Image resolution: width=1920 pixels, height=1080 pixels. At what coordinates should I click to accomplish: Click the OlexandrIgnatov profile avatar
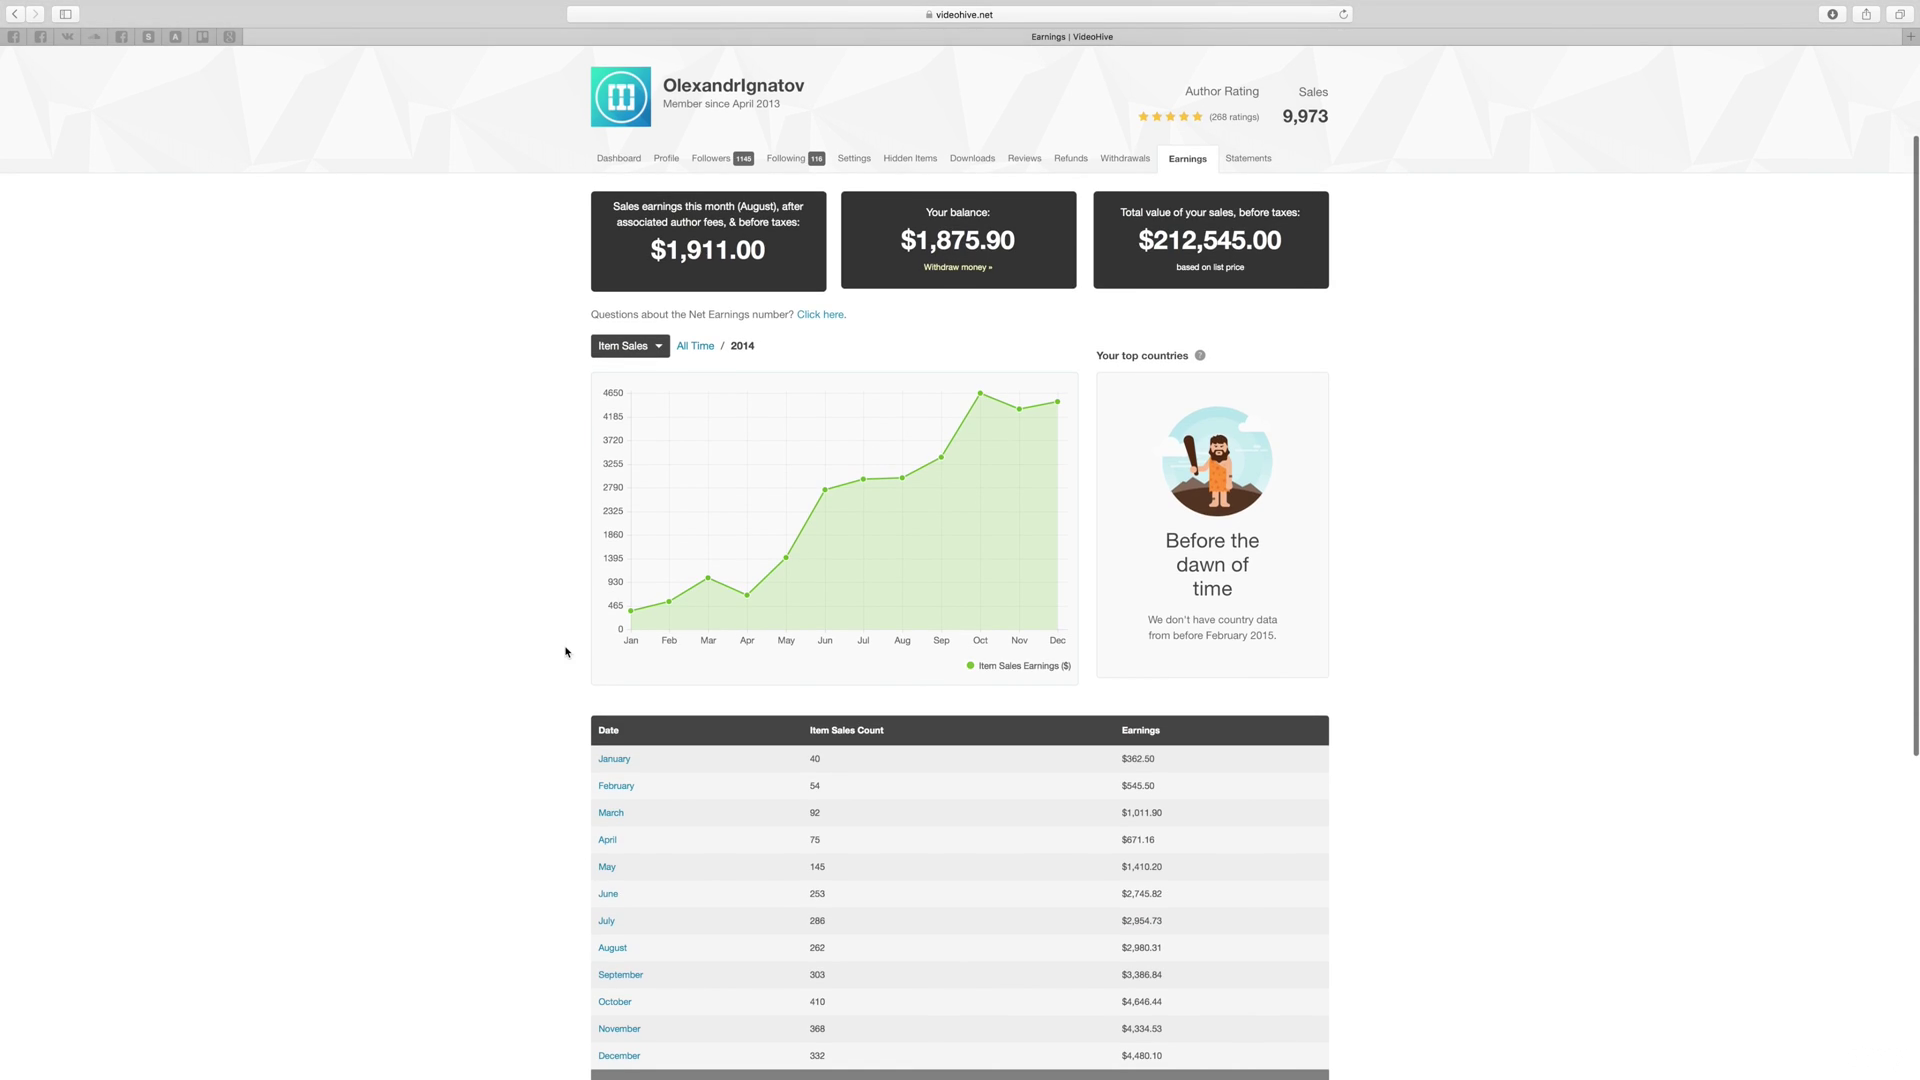[620, 97]
